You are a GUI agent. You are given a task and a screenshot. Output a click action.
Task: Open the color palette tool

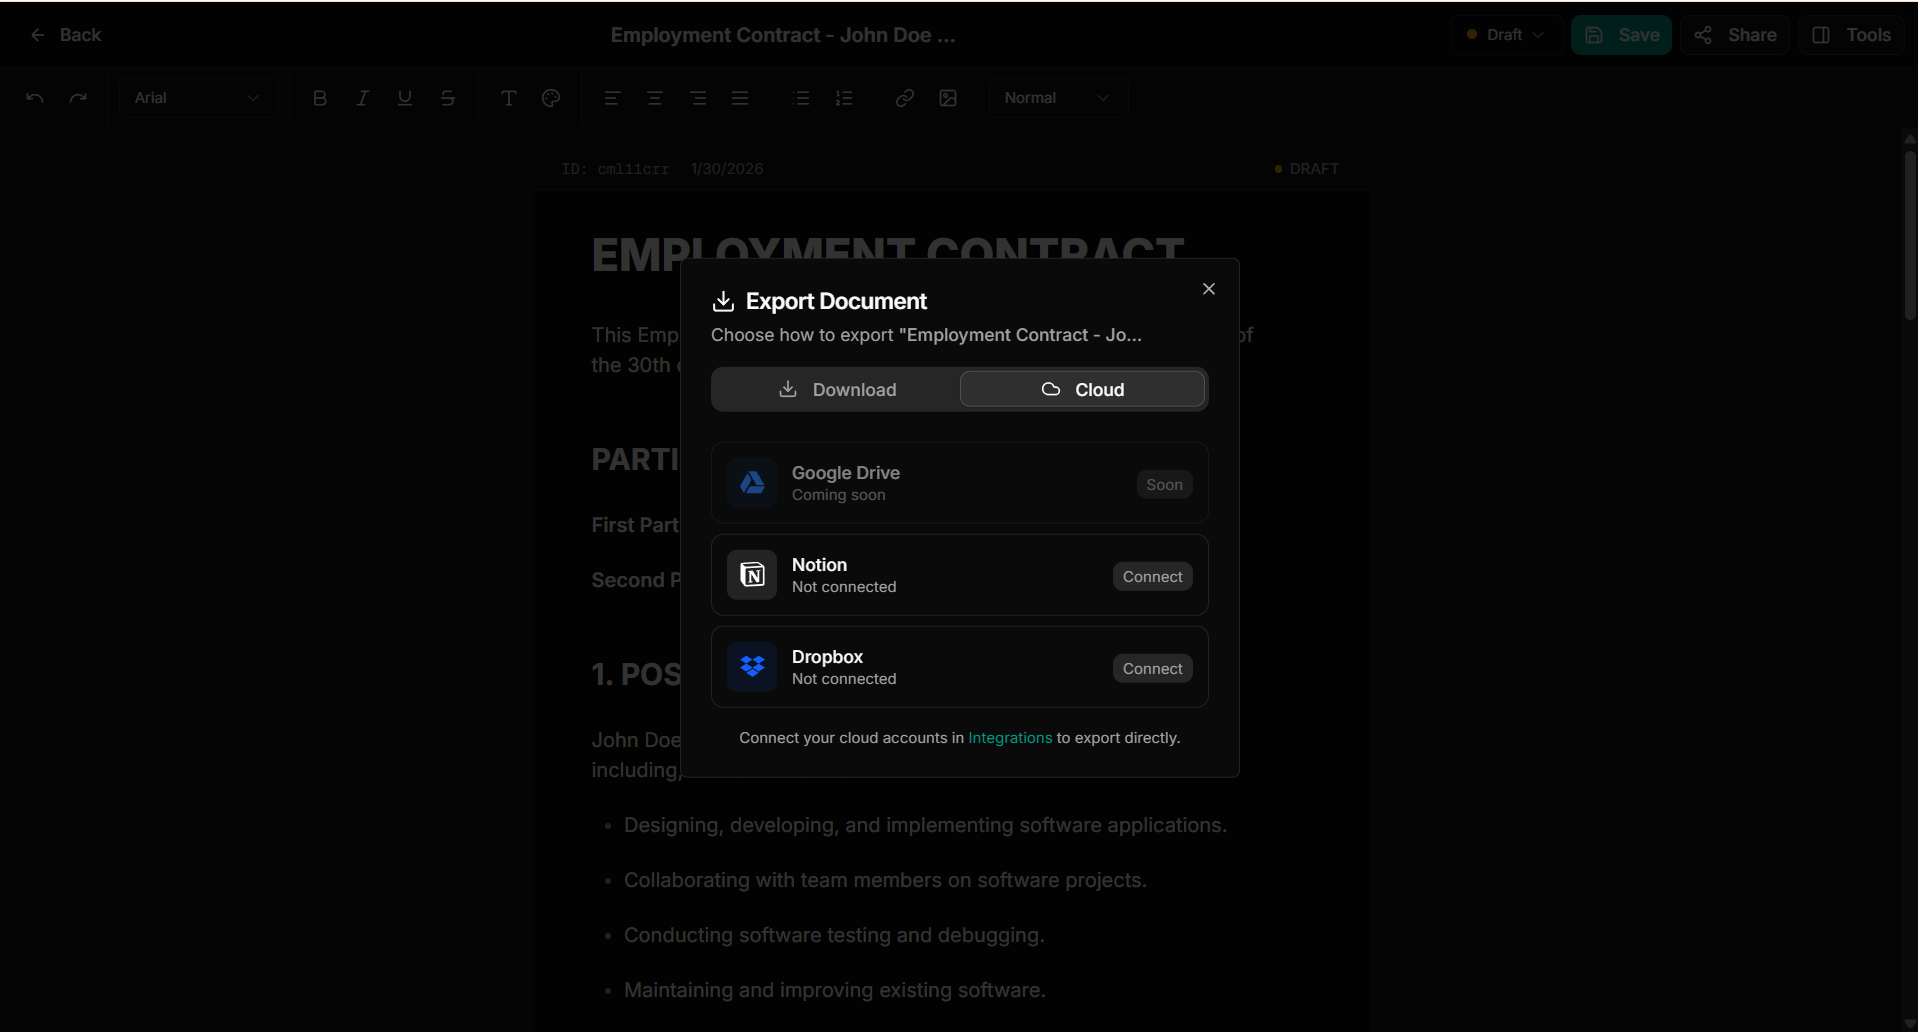[551, 98]
